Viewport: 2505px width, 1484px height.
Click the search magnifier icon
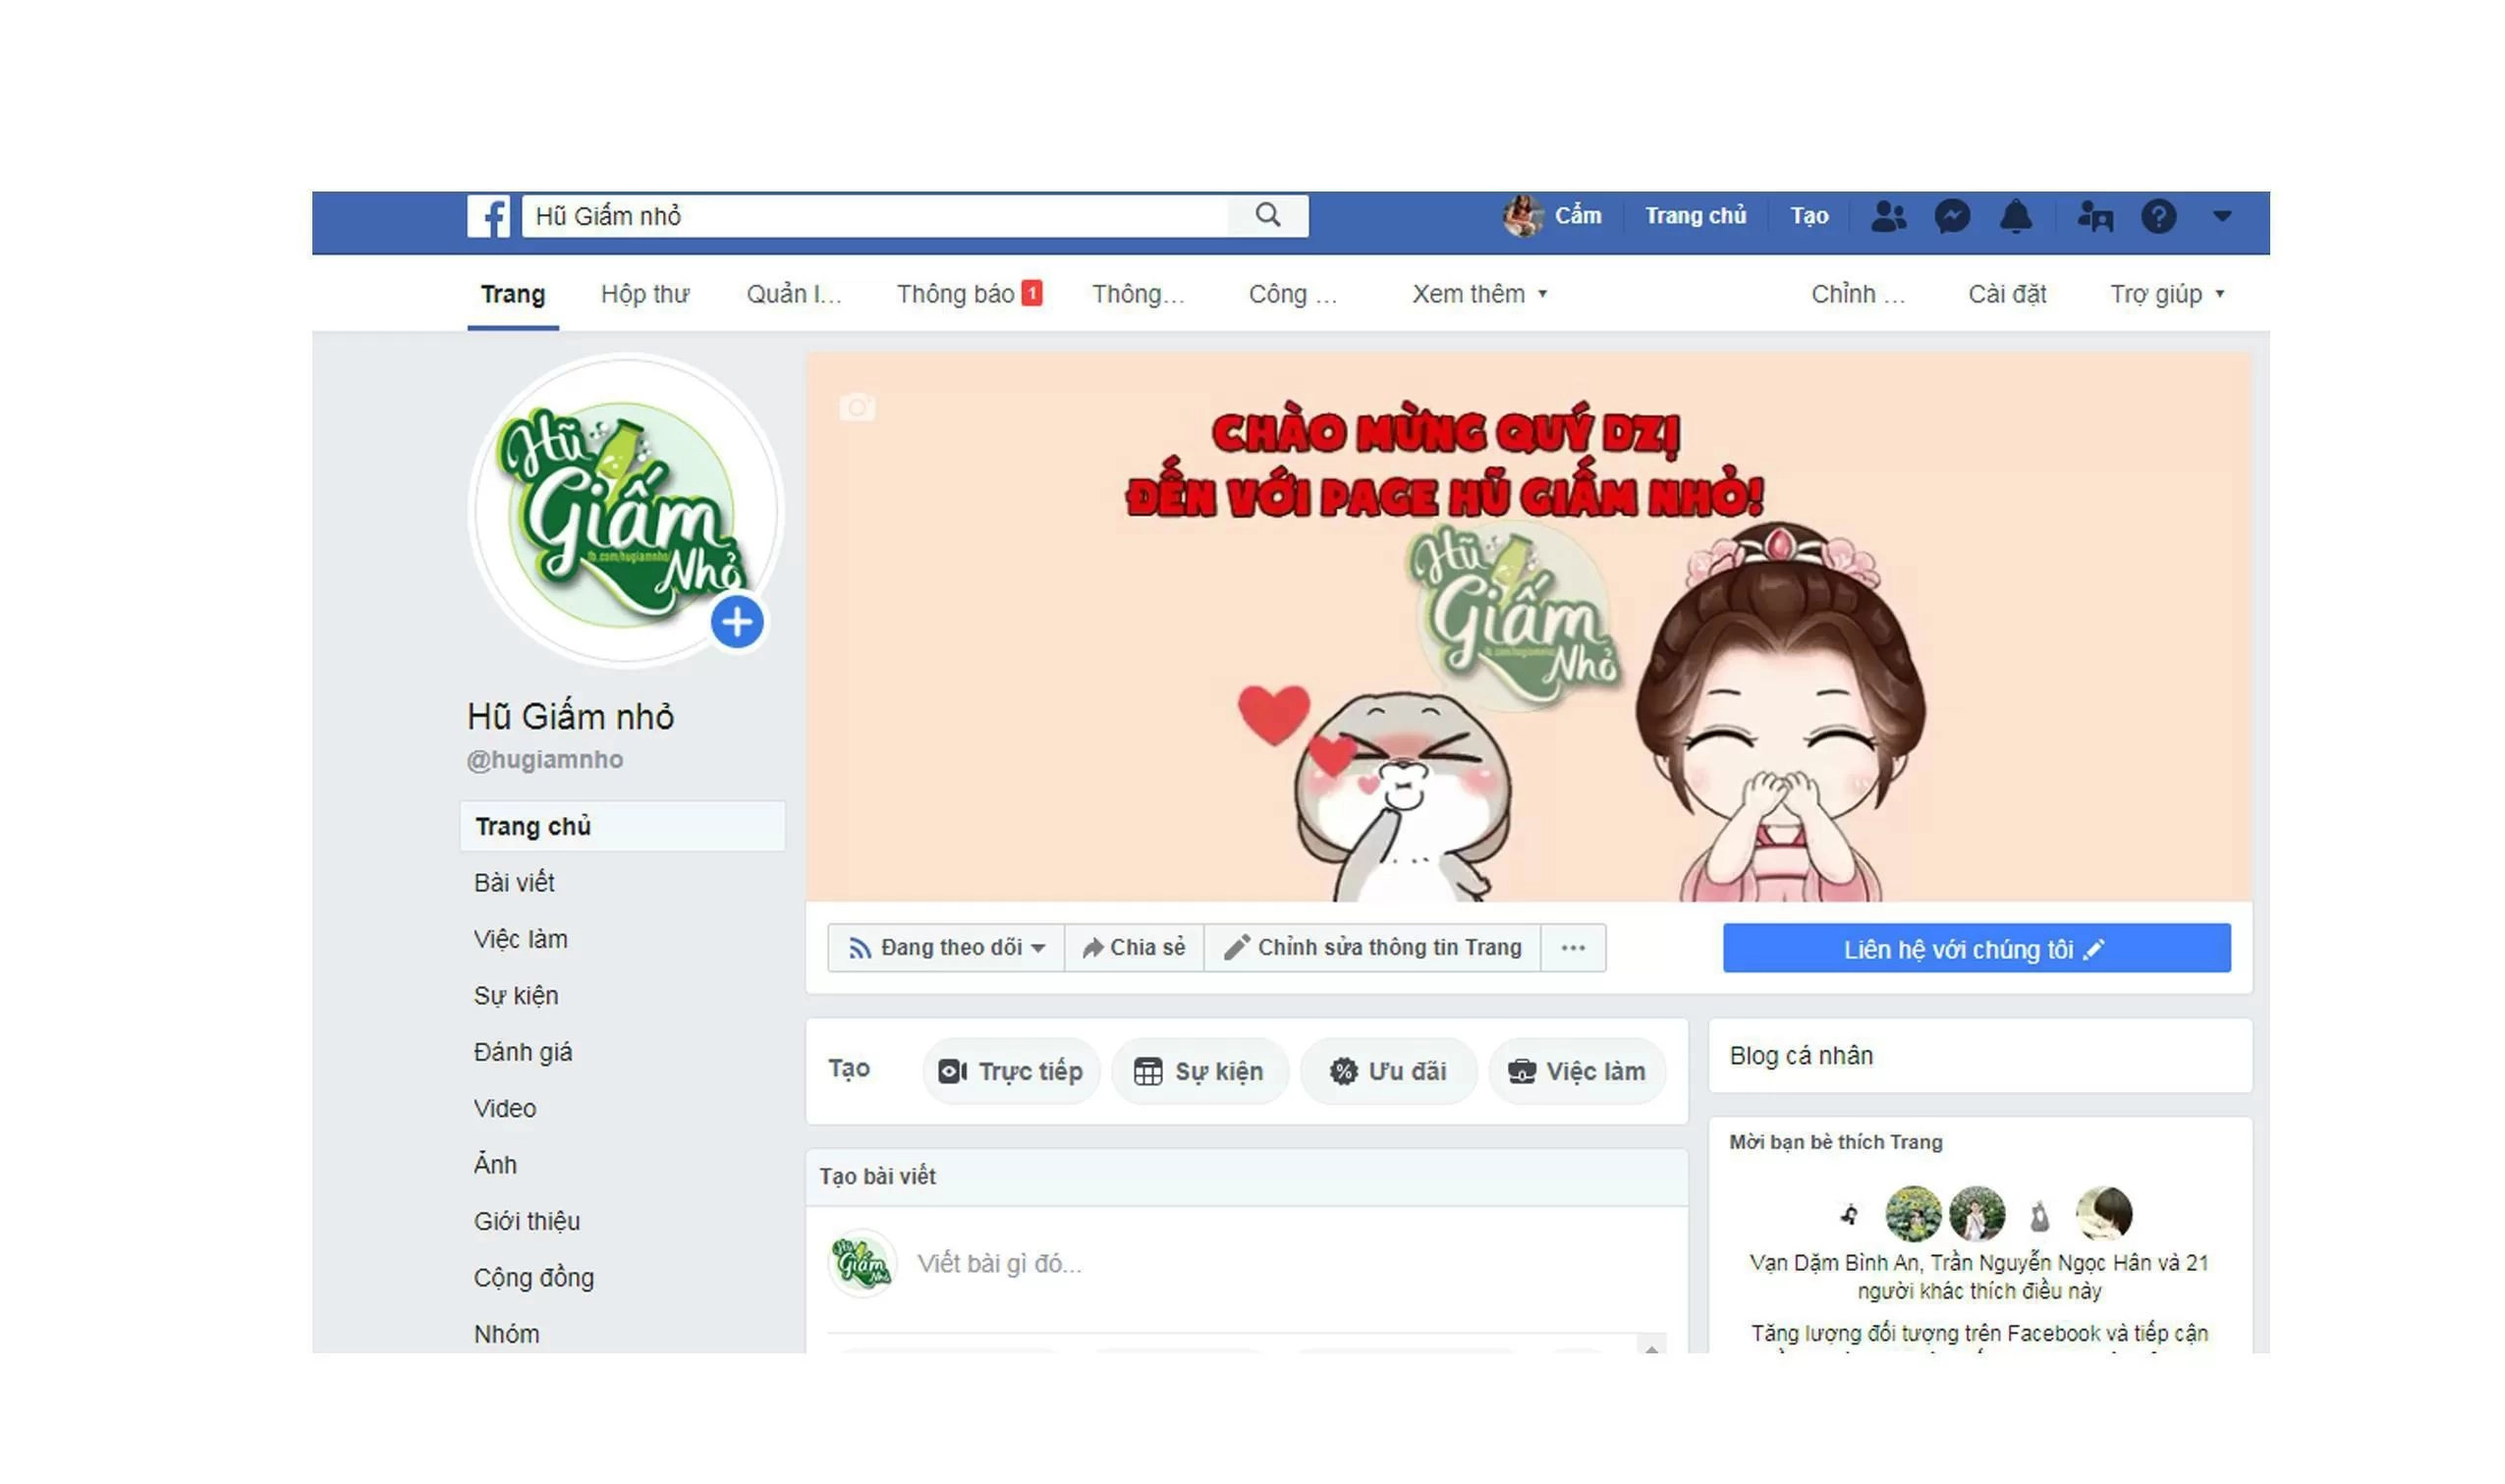(1267, 215)
